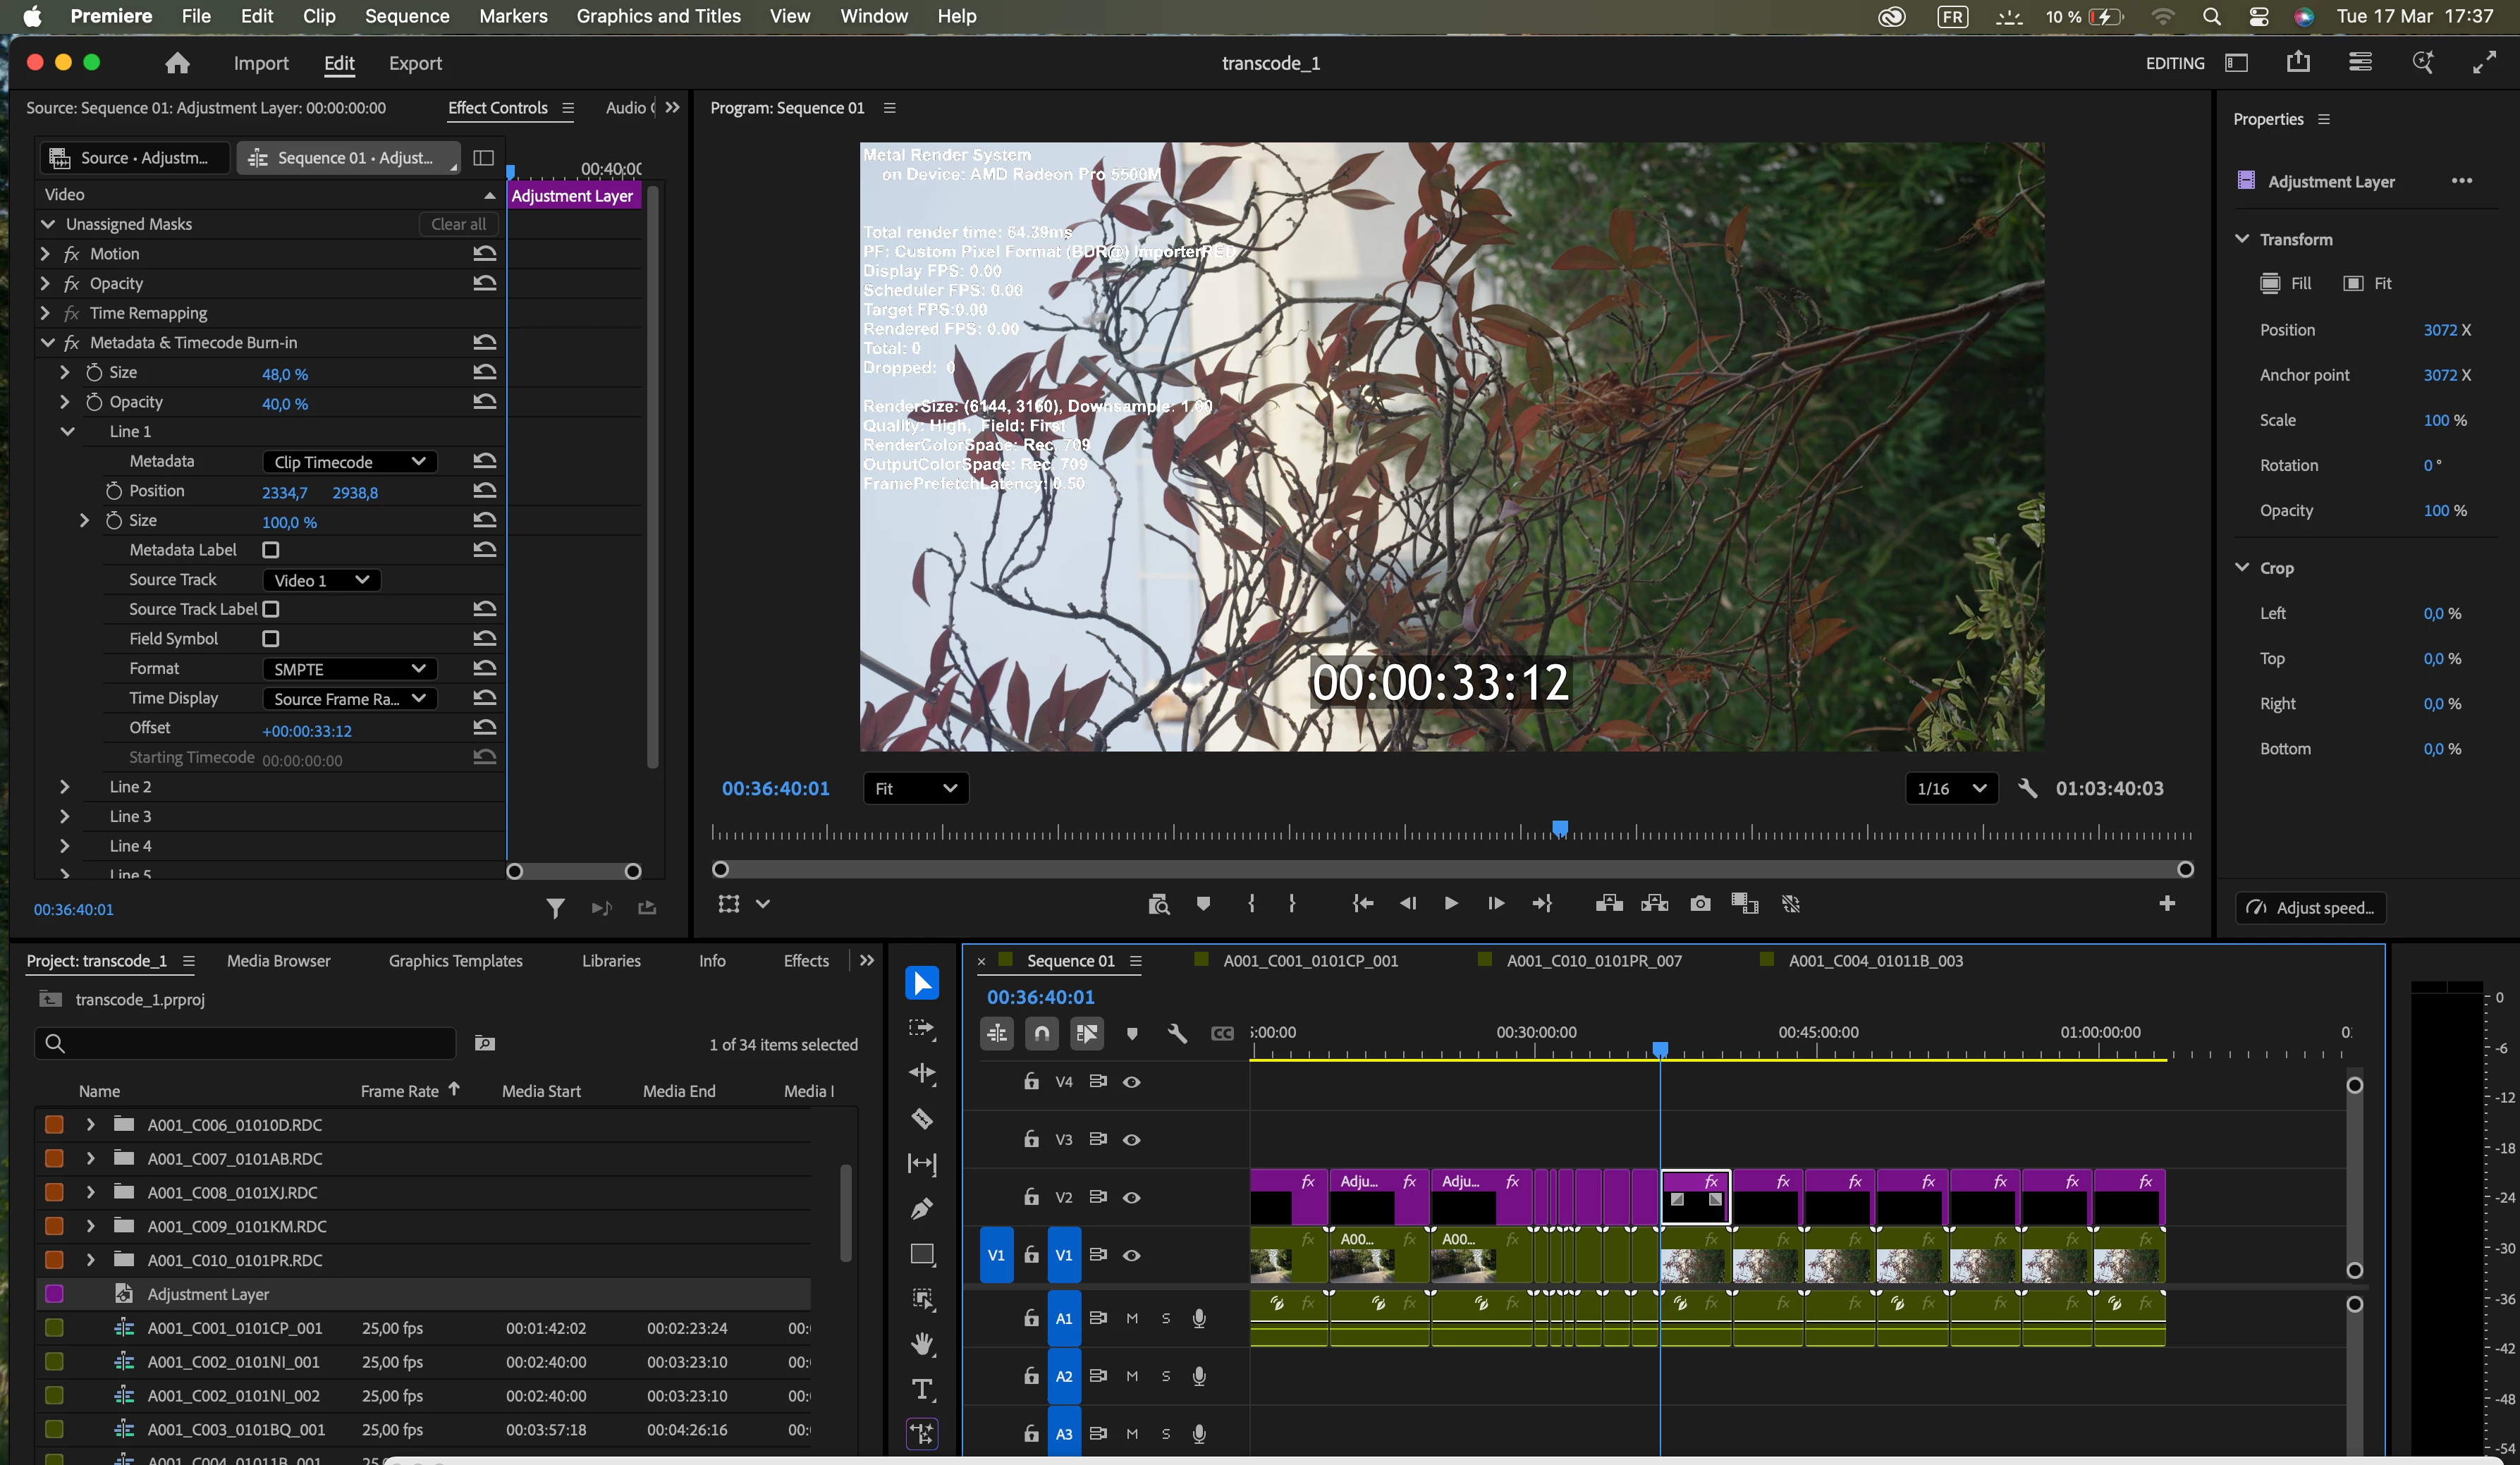Toggle Snap in Timeline magnet icon
Image resolution: width=2520 pixels, height=1465 pixels.
point(1042,1033)
